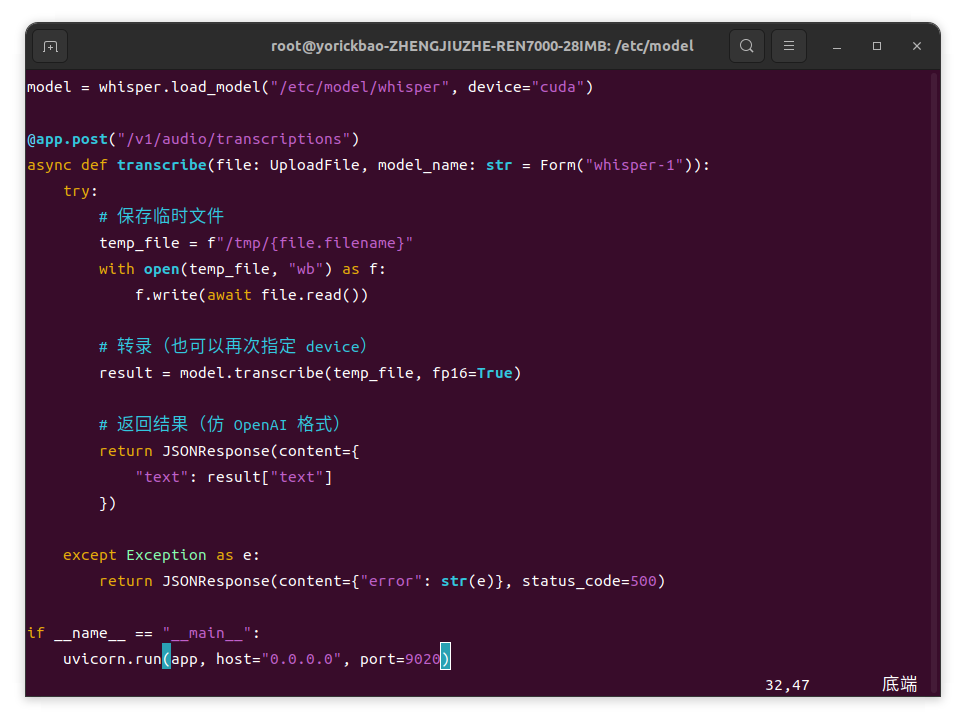The image size is (966, 725).
Task: Select the "/v1/audio/transcriptions" route string
Action: pyautogui.click(x=233, y=139)
